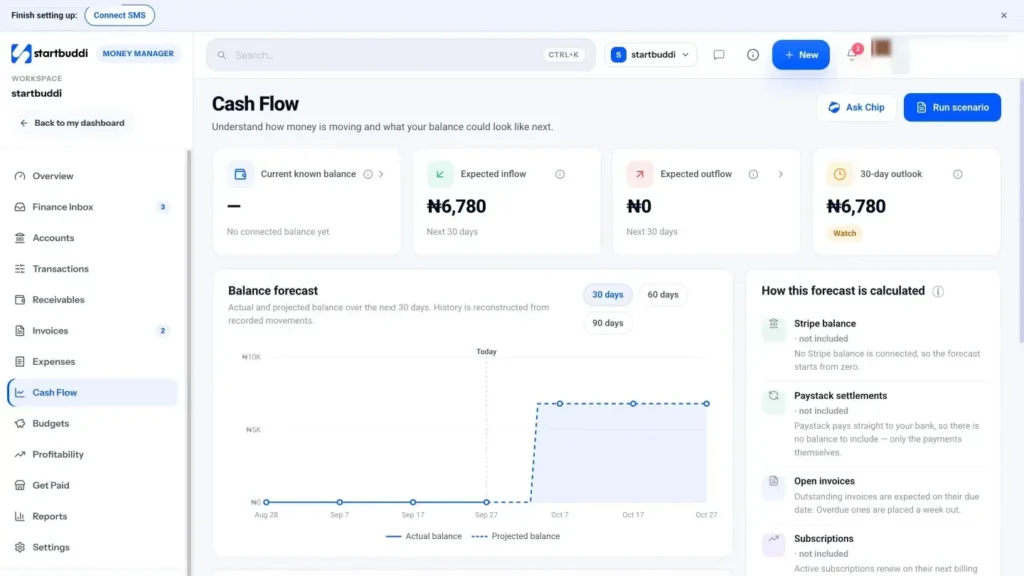
Task: Select Cash Flow sidebar item
Action: (x=92, y=392)
